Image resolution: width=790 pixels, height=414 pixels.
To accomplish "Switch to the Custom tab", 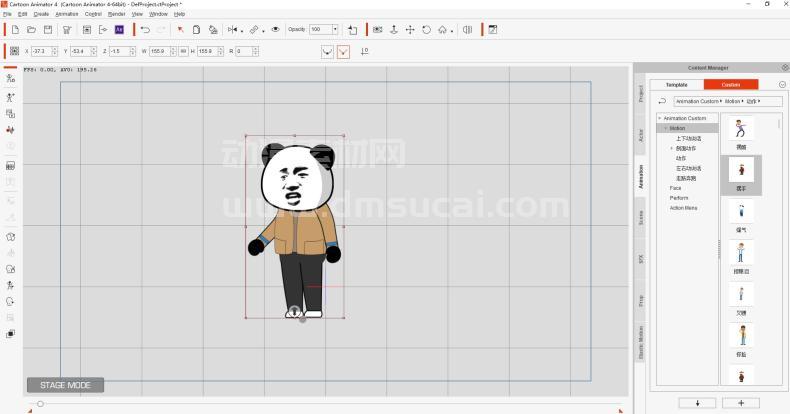I will tap(731, 85).
